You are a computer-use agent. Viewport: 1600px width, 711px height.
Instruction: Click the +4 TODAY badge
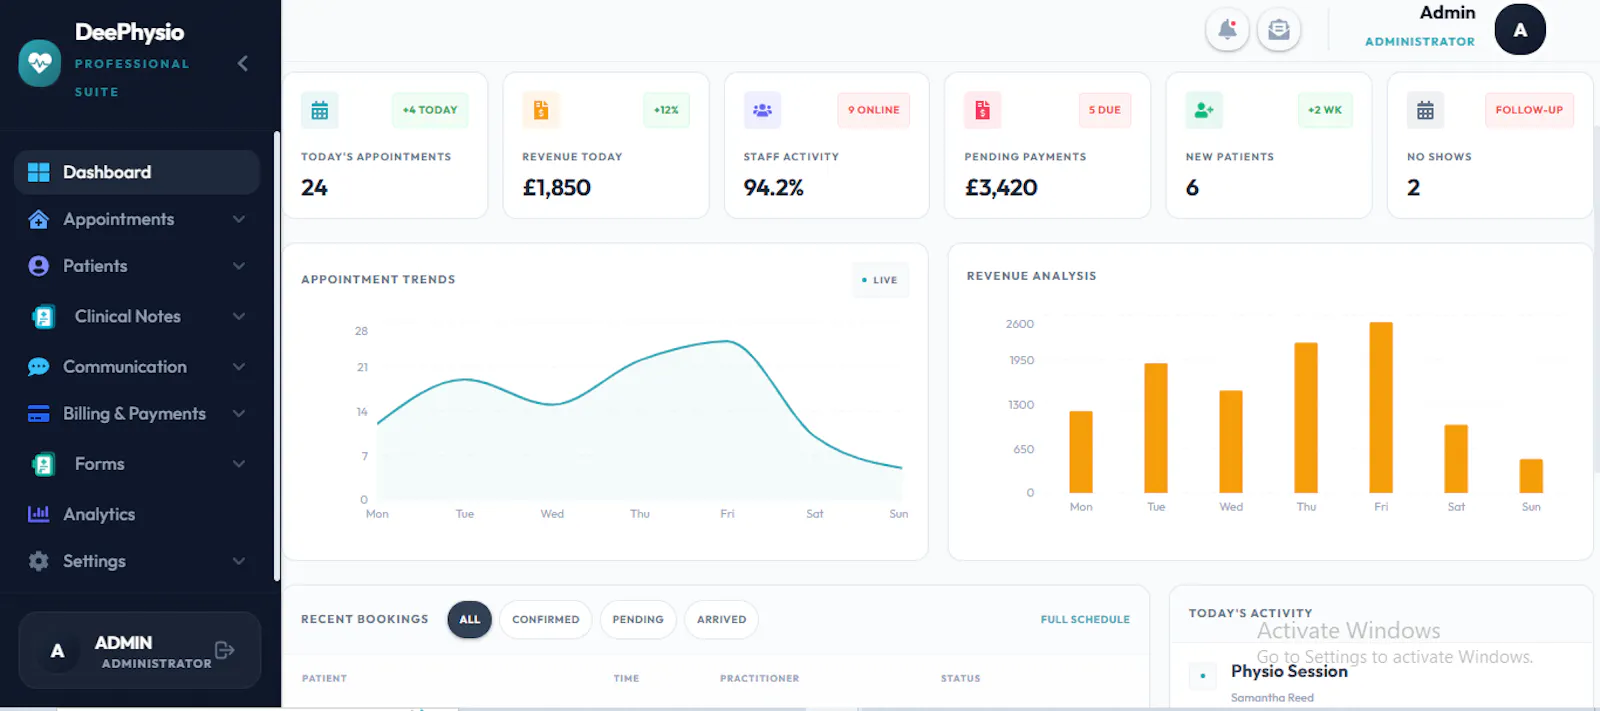point(430,110)
